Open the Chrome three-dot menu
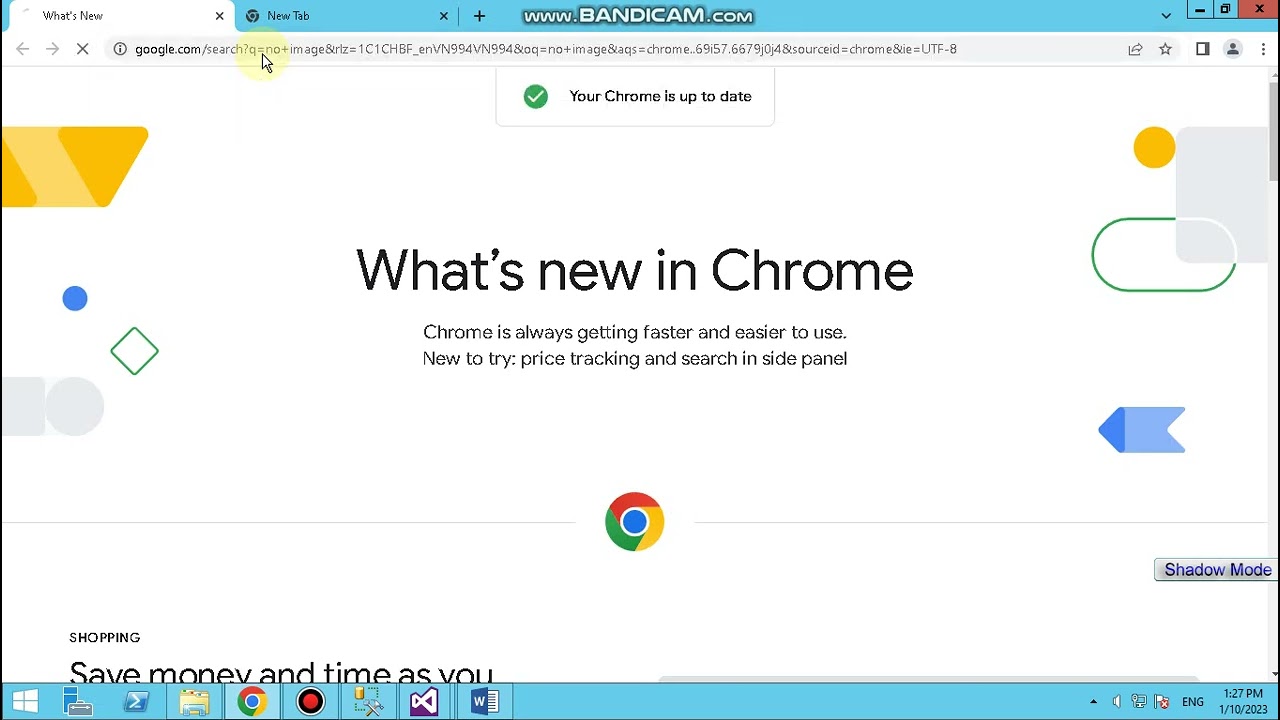Viewport: 1280px width, 720px height. coord(1263,49)
